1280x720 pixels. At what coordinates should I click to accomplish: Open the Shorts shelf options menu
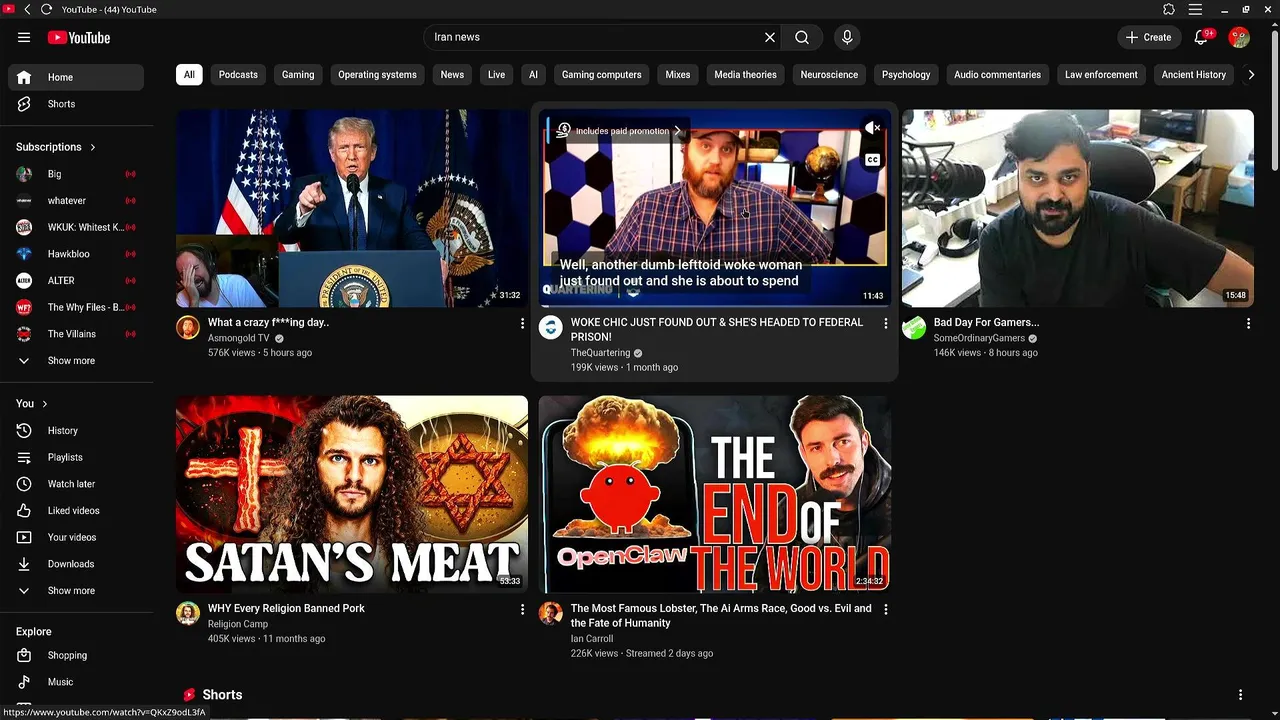1240,695
